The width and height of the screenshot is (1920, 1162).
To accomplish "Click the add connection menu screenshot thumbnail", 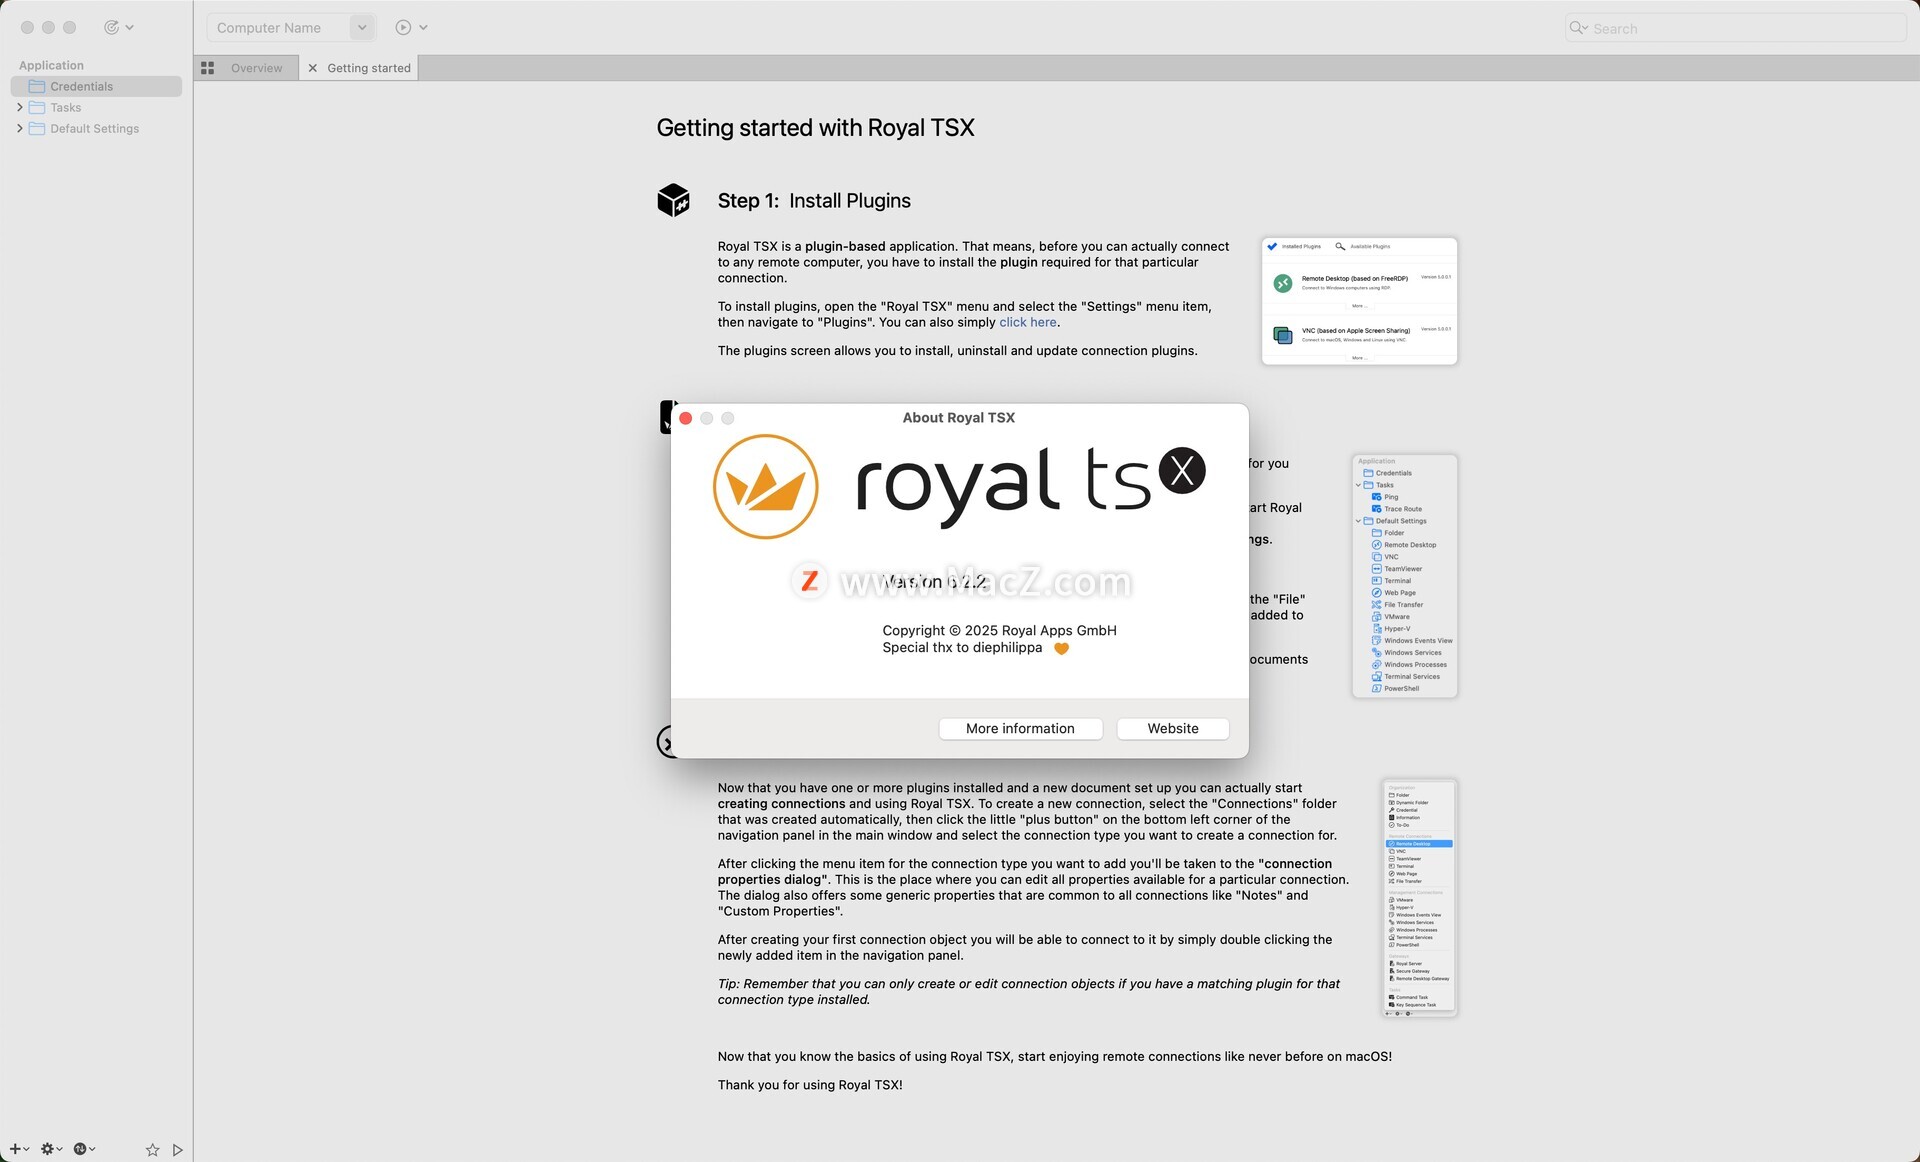I will tap(1419, 898).
